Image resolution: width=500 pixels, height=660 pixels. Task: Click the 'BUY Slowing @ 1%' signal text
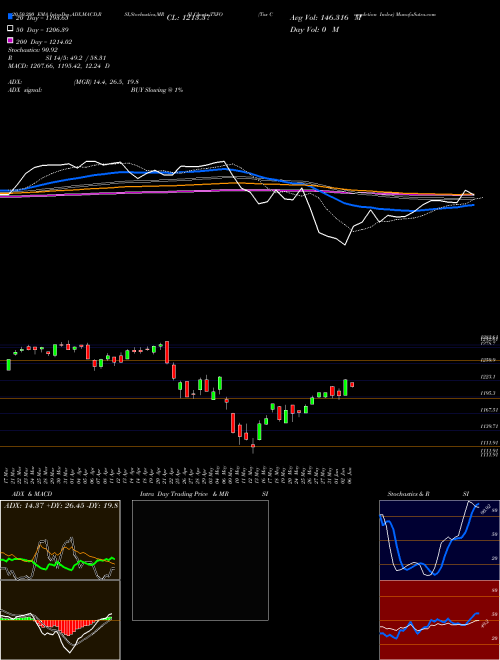click(157, 90)
